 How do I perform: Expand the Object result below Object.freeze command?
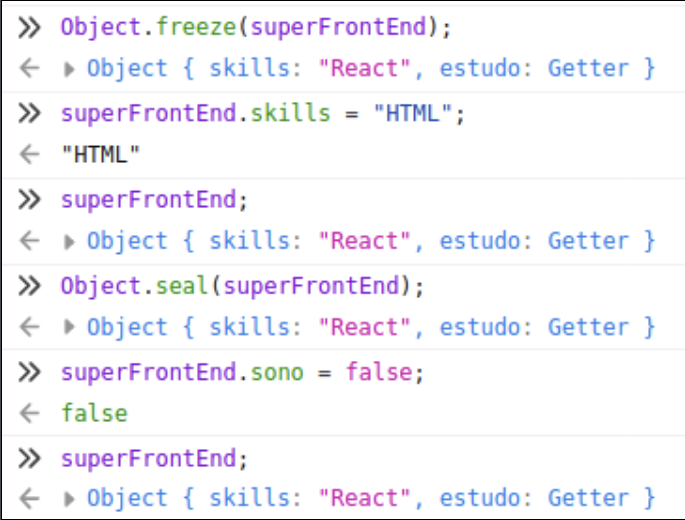[69, 69]
